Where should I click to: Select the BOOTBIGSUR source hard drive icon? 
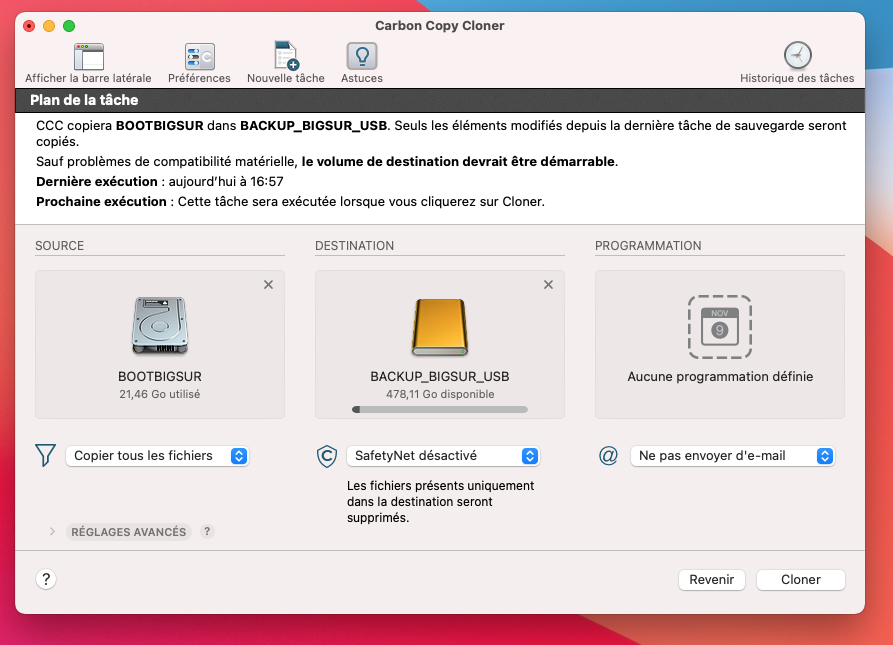coord(160,326)
